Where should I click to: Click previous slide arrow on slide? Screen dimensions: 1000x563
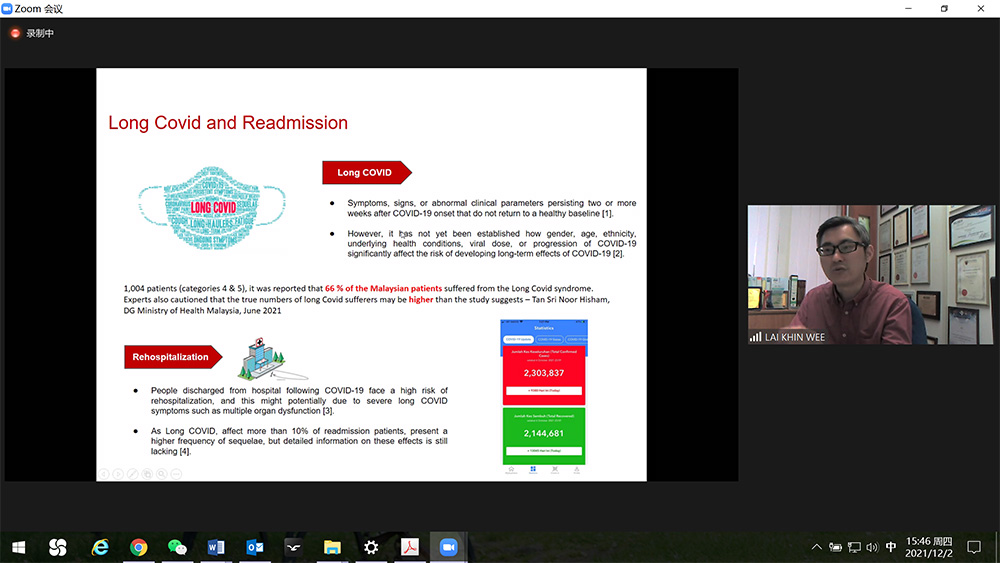[103, 474]
